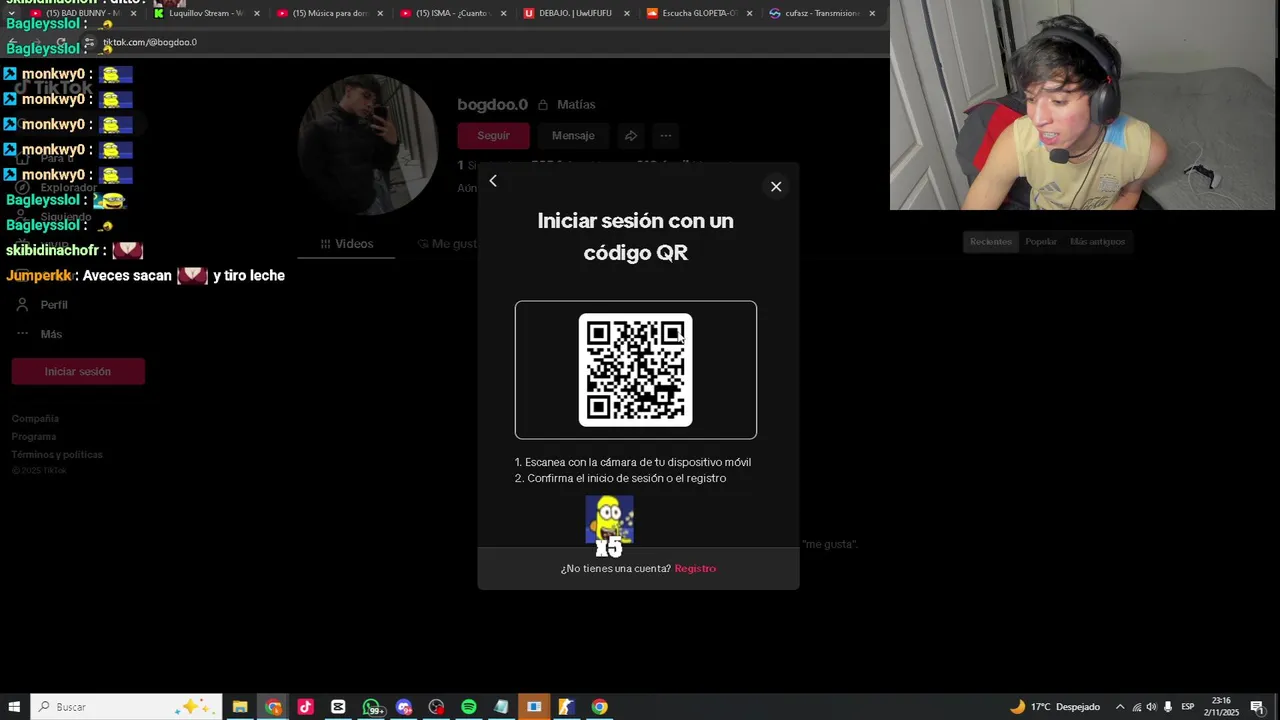Open the site info icon in address bar
Image resolution: width=1280 pixels, height=720 pixels.
pos(89,43)
